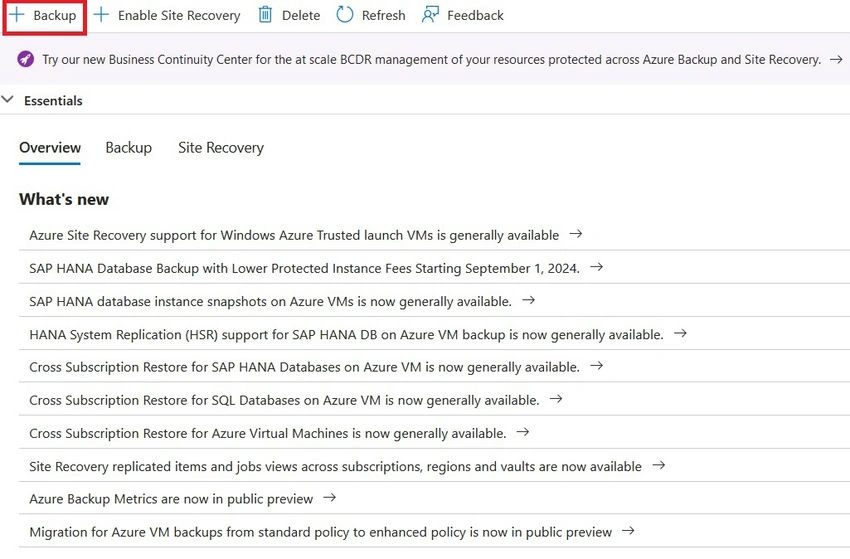The width and height of the screenshot is (850, 559).
Task: Open SAP HANA Database Backup Lower Fees announcement
Action: (x=304, y=268)
